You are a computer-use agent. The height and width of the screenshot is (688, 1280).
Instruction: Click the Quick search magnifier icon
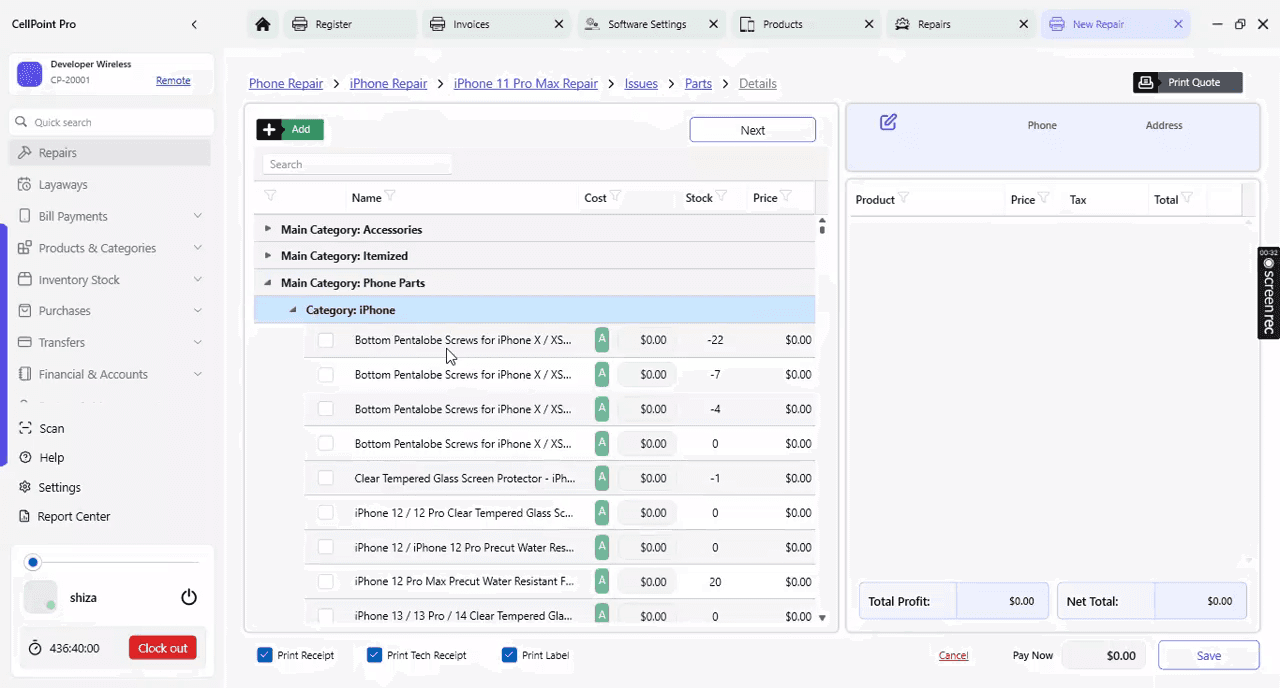[x=21, y=122]
